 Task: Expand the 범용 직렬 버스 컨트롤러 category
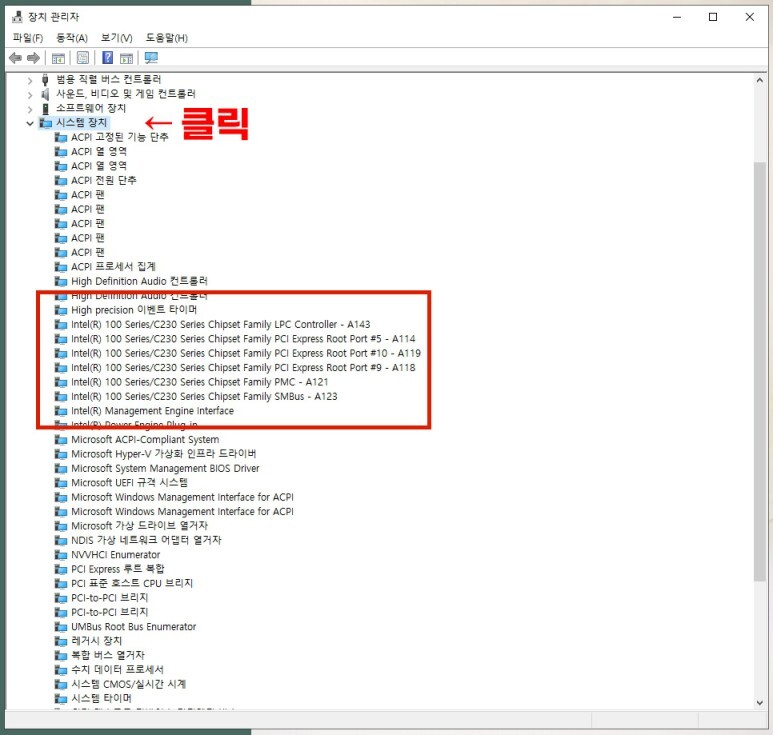[30, 80]
